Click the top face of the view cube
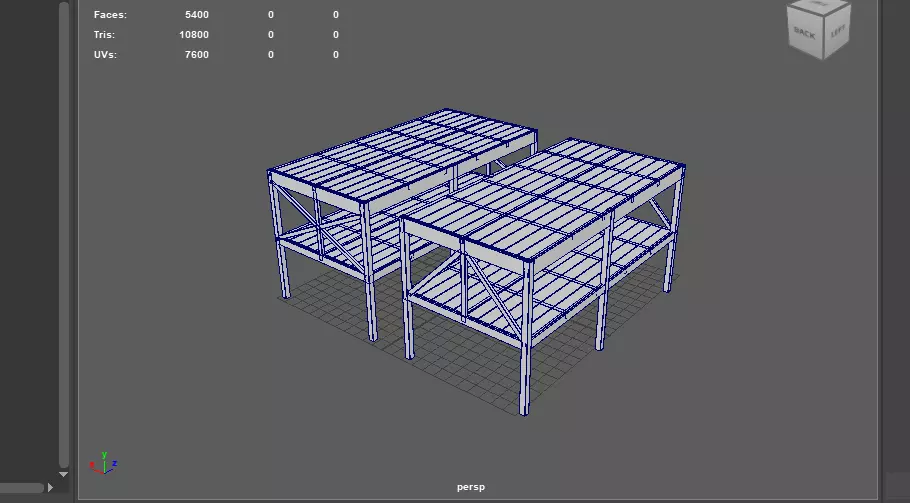The width and height of the screenshot is (910, 503). click(x=819, y=5)
